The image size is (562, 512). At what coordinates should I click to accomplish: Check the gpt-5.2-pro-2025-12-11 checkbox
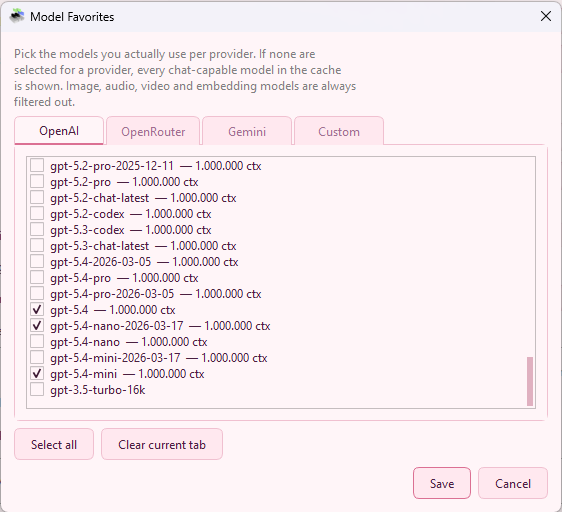tap(37, 166)
